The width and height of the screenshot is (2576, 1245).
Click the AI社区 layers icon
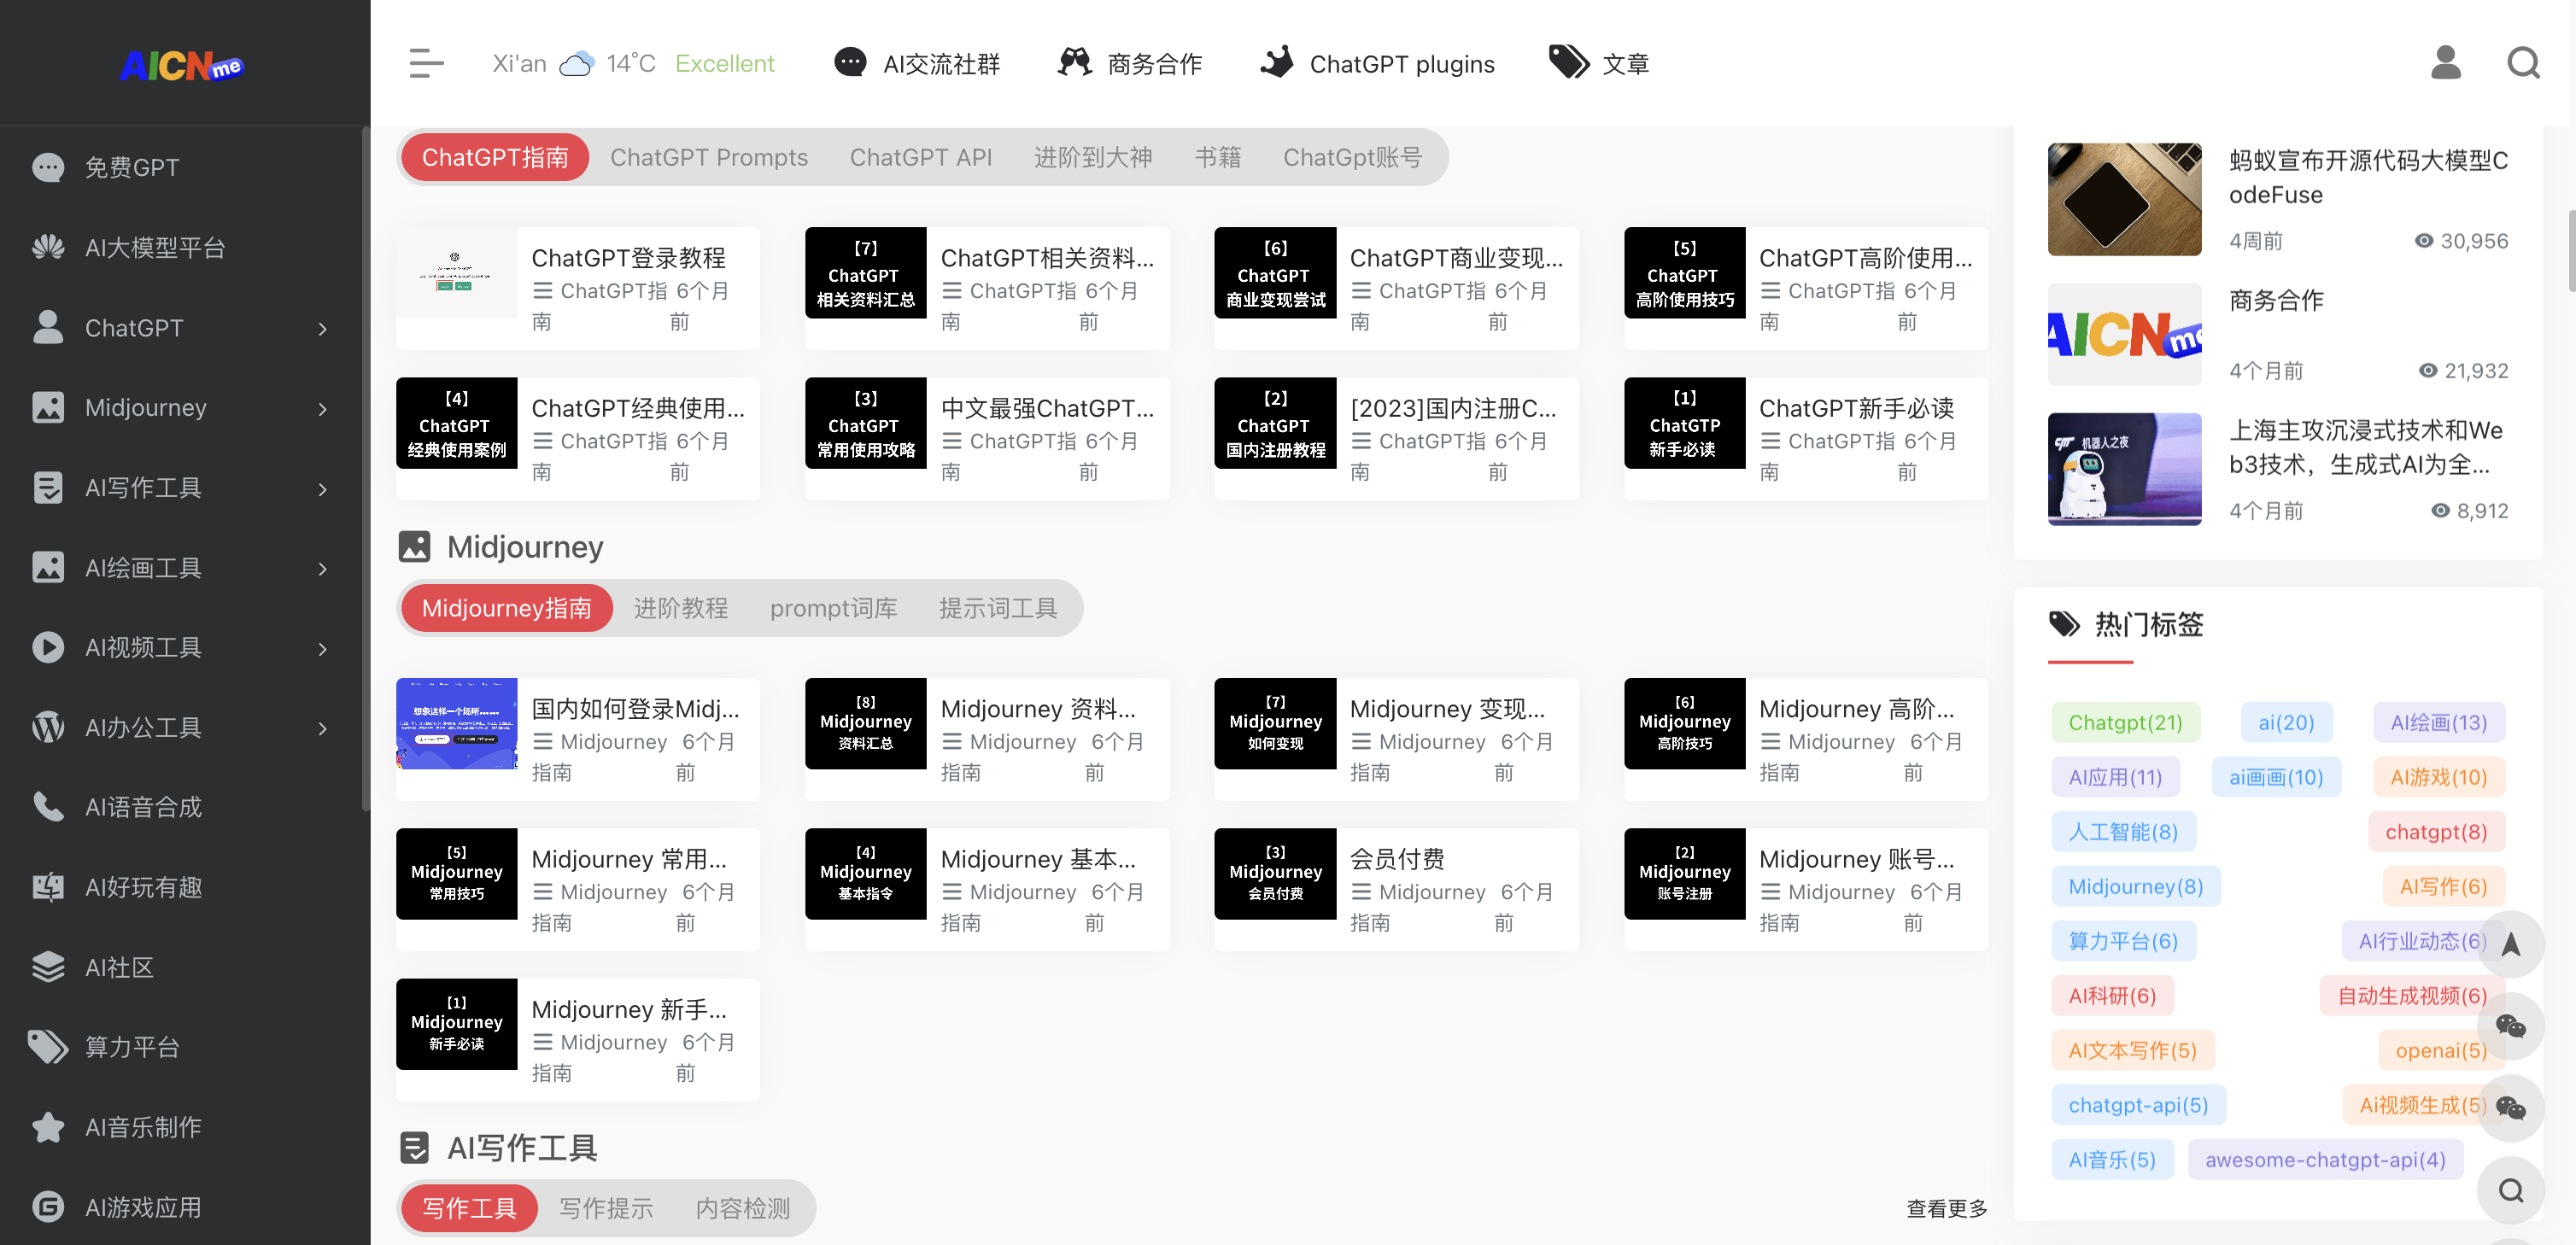pyautogui.click(x=48, y=967)
